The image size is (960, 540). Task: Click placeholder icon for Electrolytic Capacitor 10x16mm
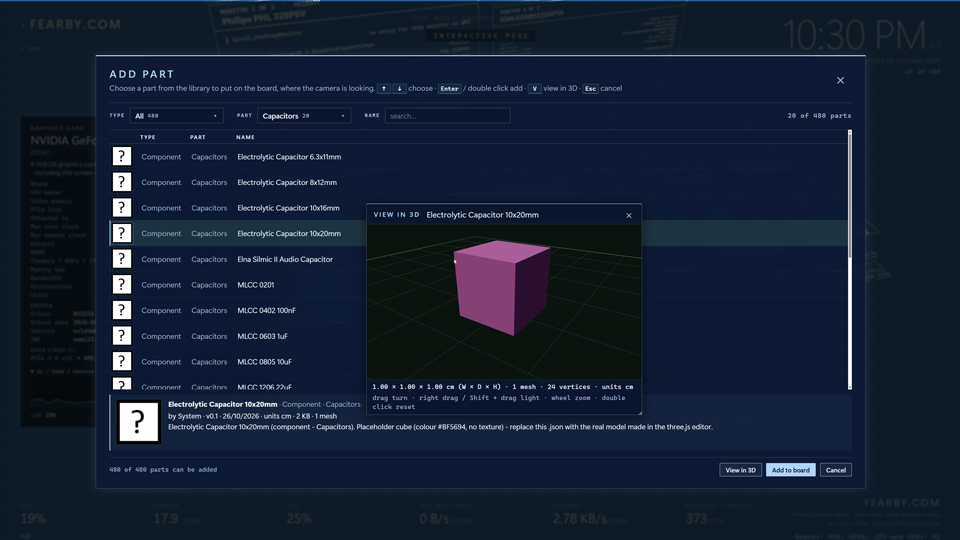122,208
